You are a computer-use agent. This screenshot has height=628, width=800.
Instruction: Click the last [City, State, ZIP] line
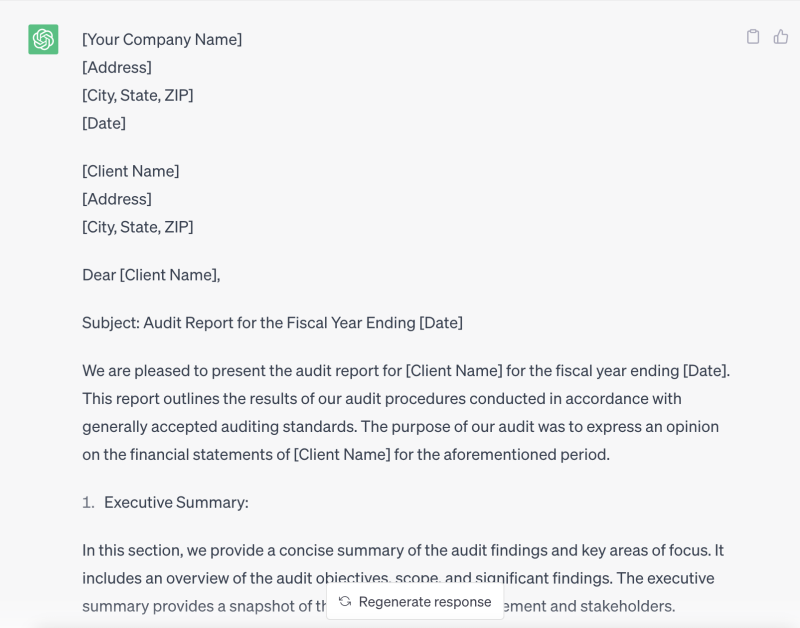coord(138,227)
